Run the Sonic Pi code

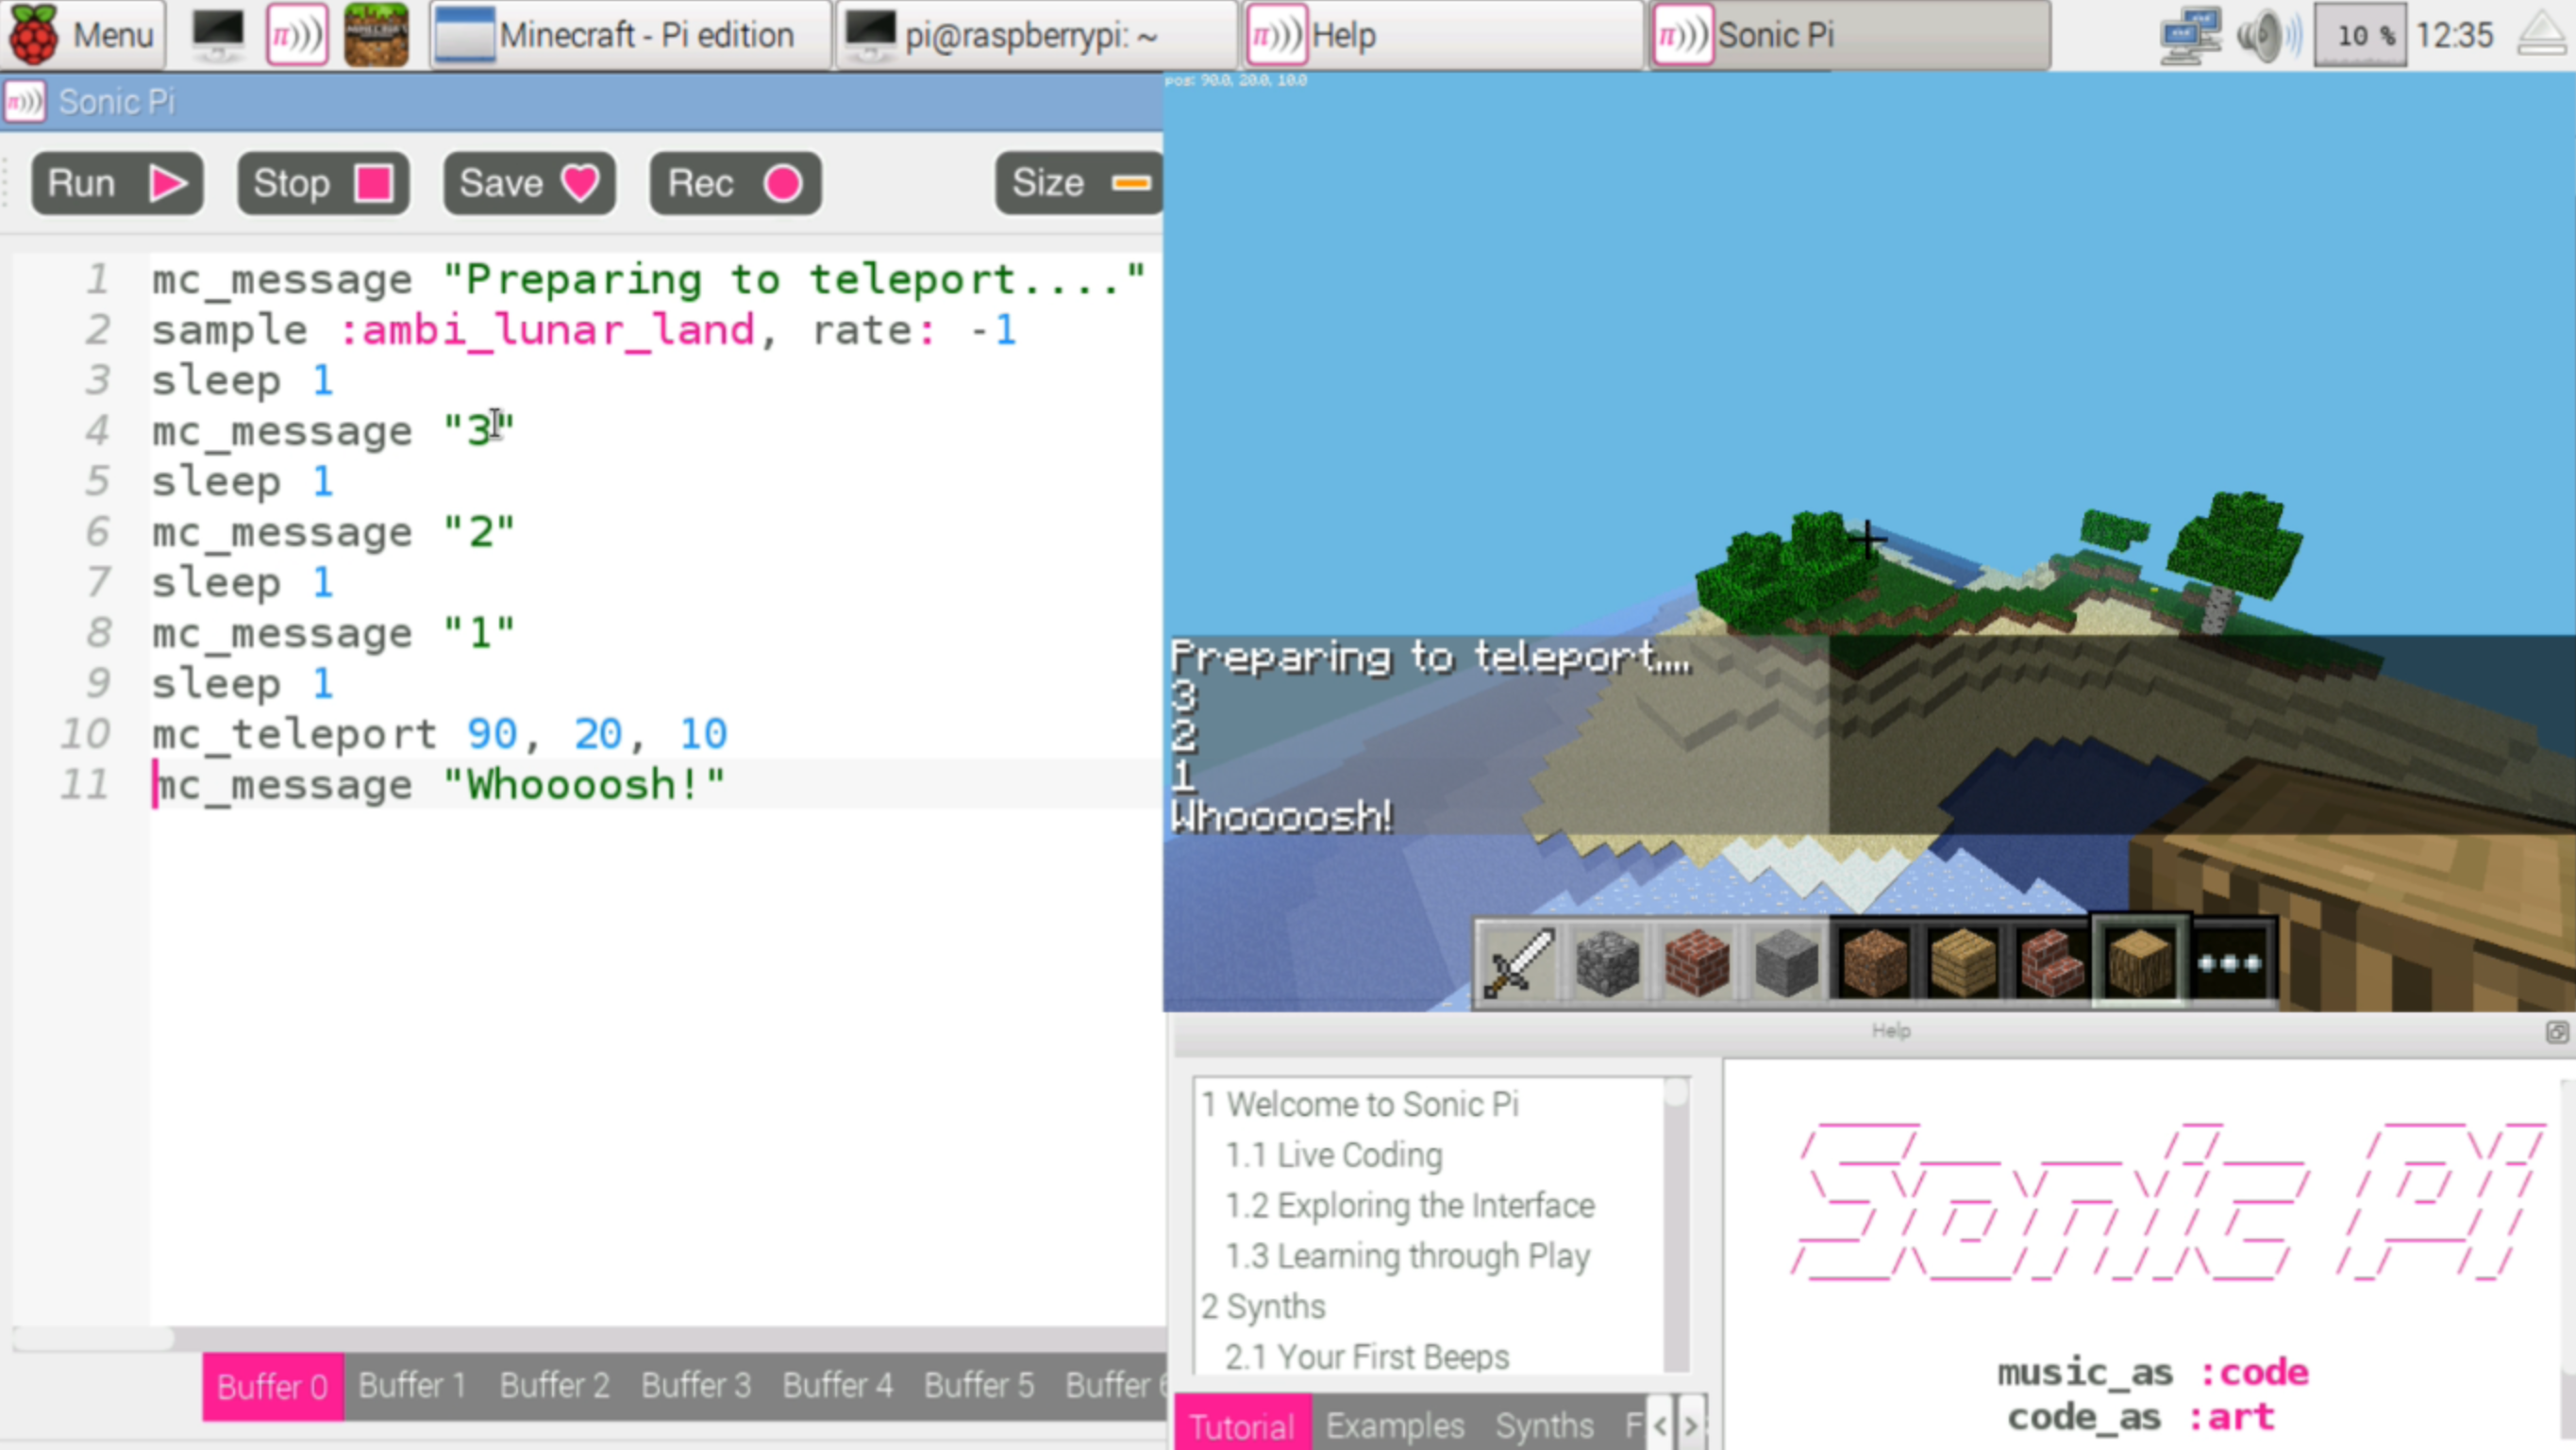point(117,183)
